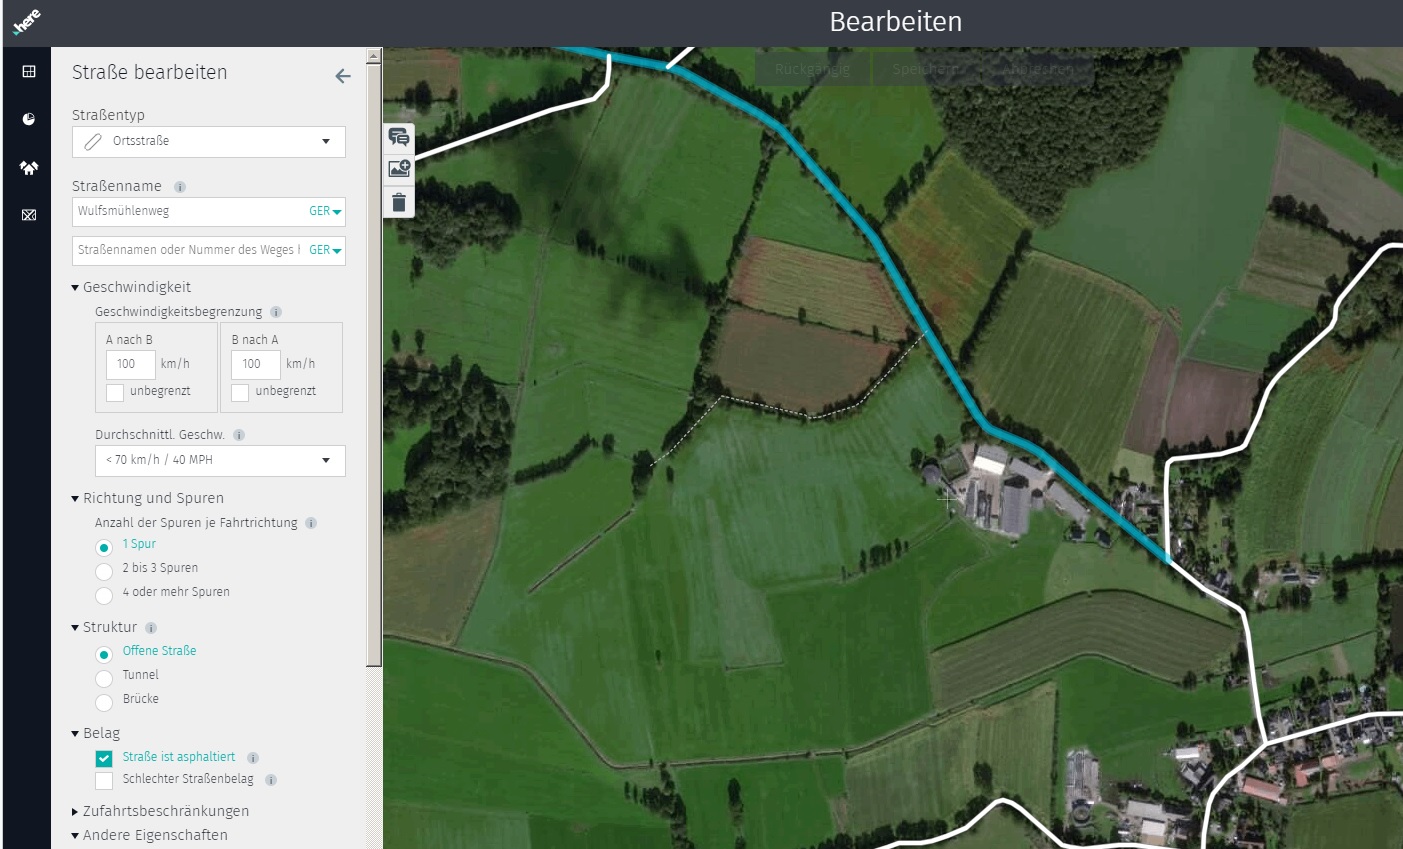Viewport: 1403px width, 849px height.
Task: Go back using the panel arrow
Action: point(343,76)
